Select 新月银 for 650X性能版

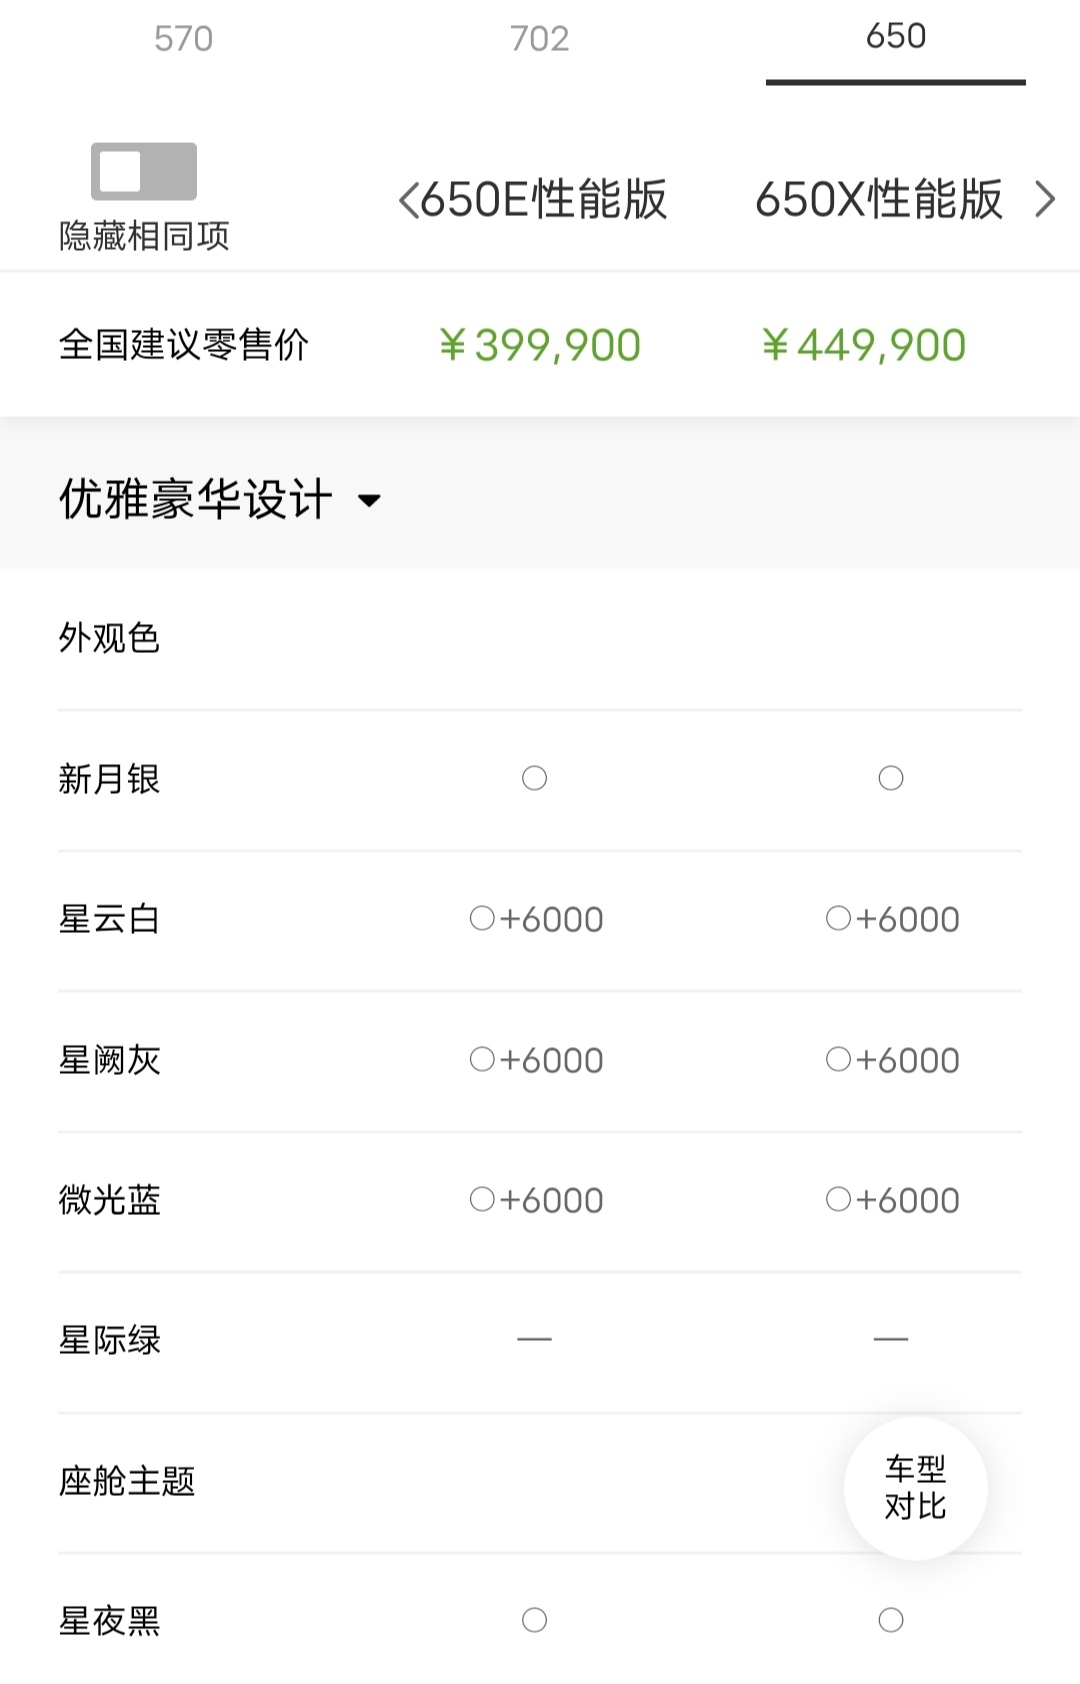tap(891, 778)
